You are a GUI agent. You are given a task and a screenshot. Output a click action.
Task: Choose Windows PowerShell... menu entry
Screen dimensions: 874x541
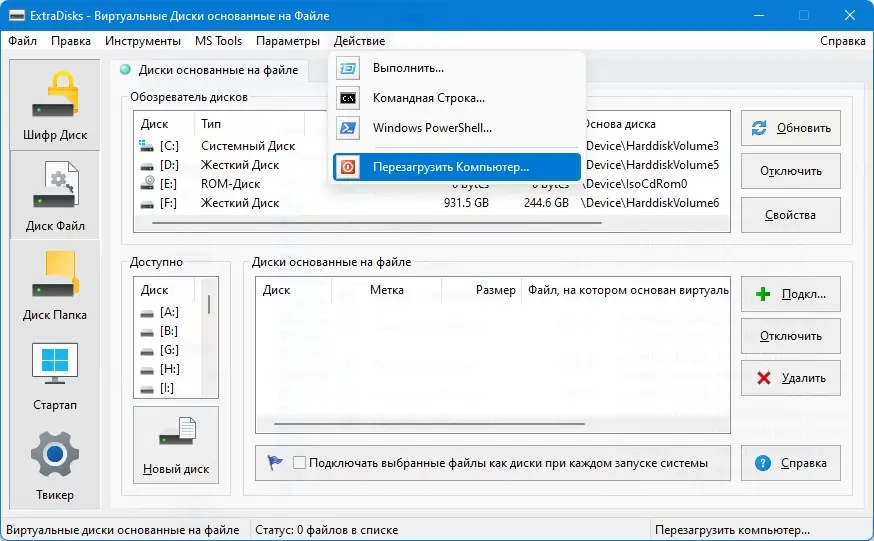pos(457,128)
